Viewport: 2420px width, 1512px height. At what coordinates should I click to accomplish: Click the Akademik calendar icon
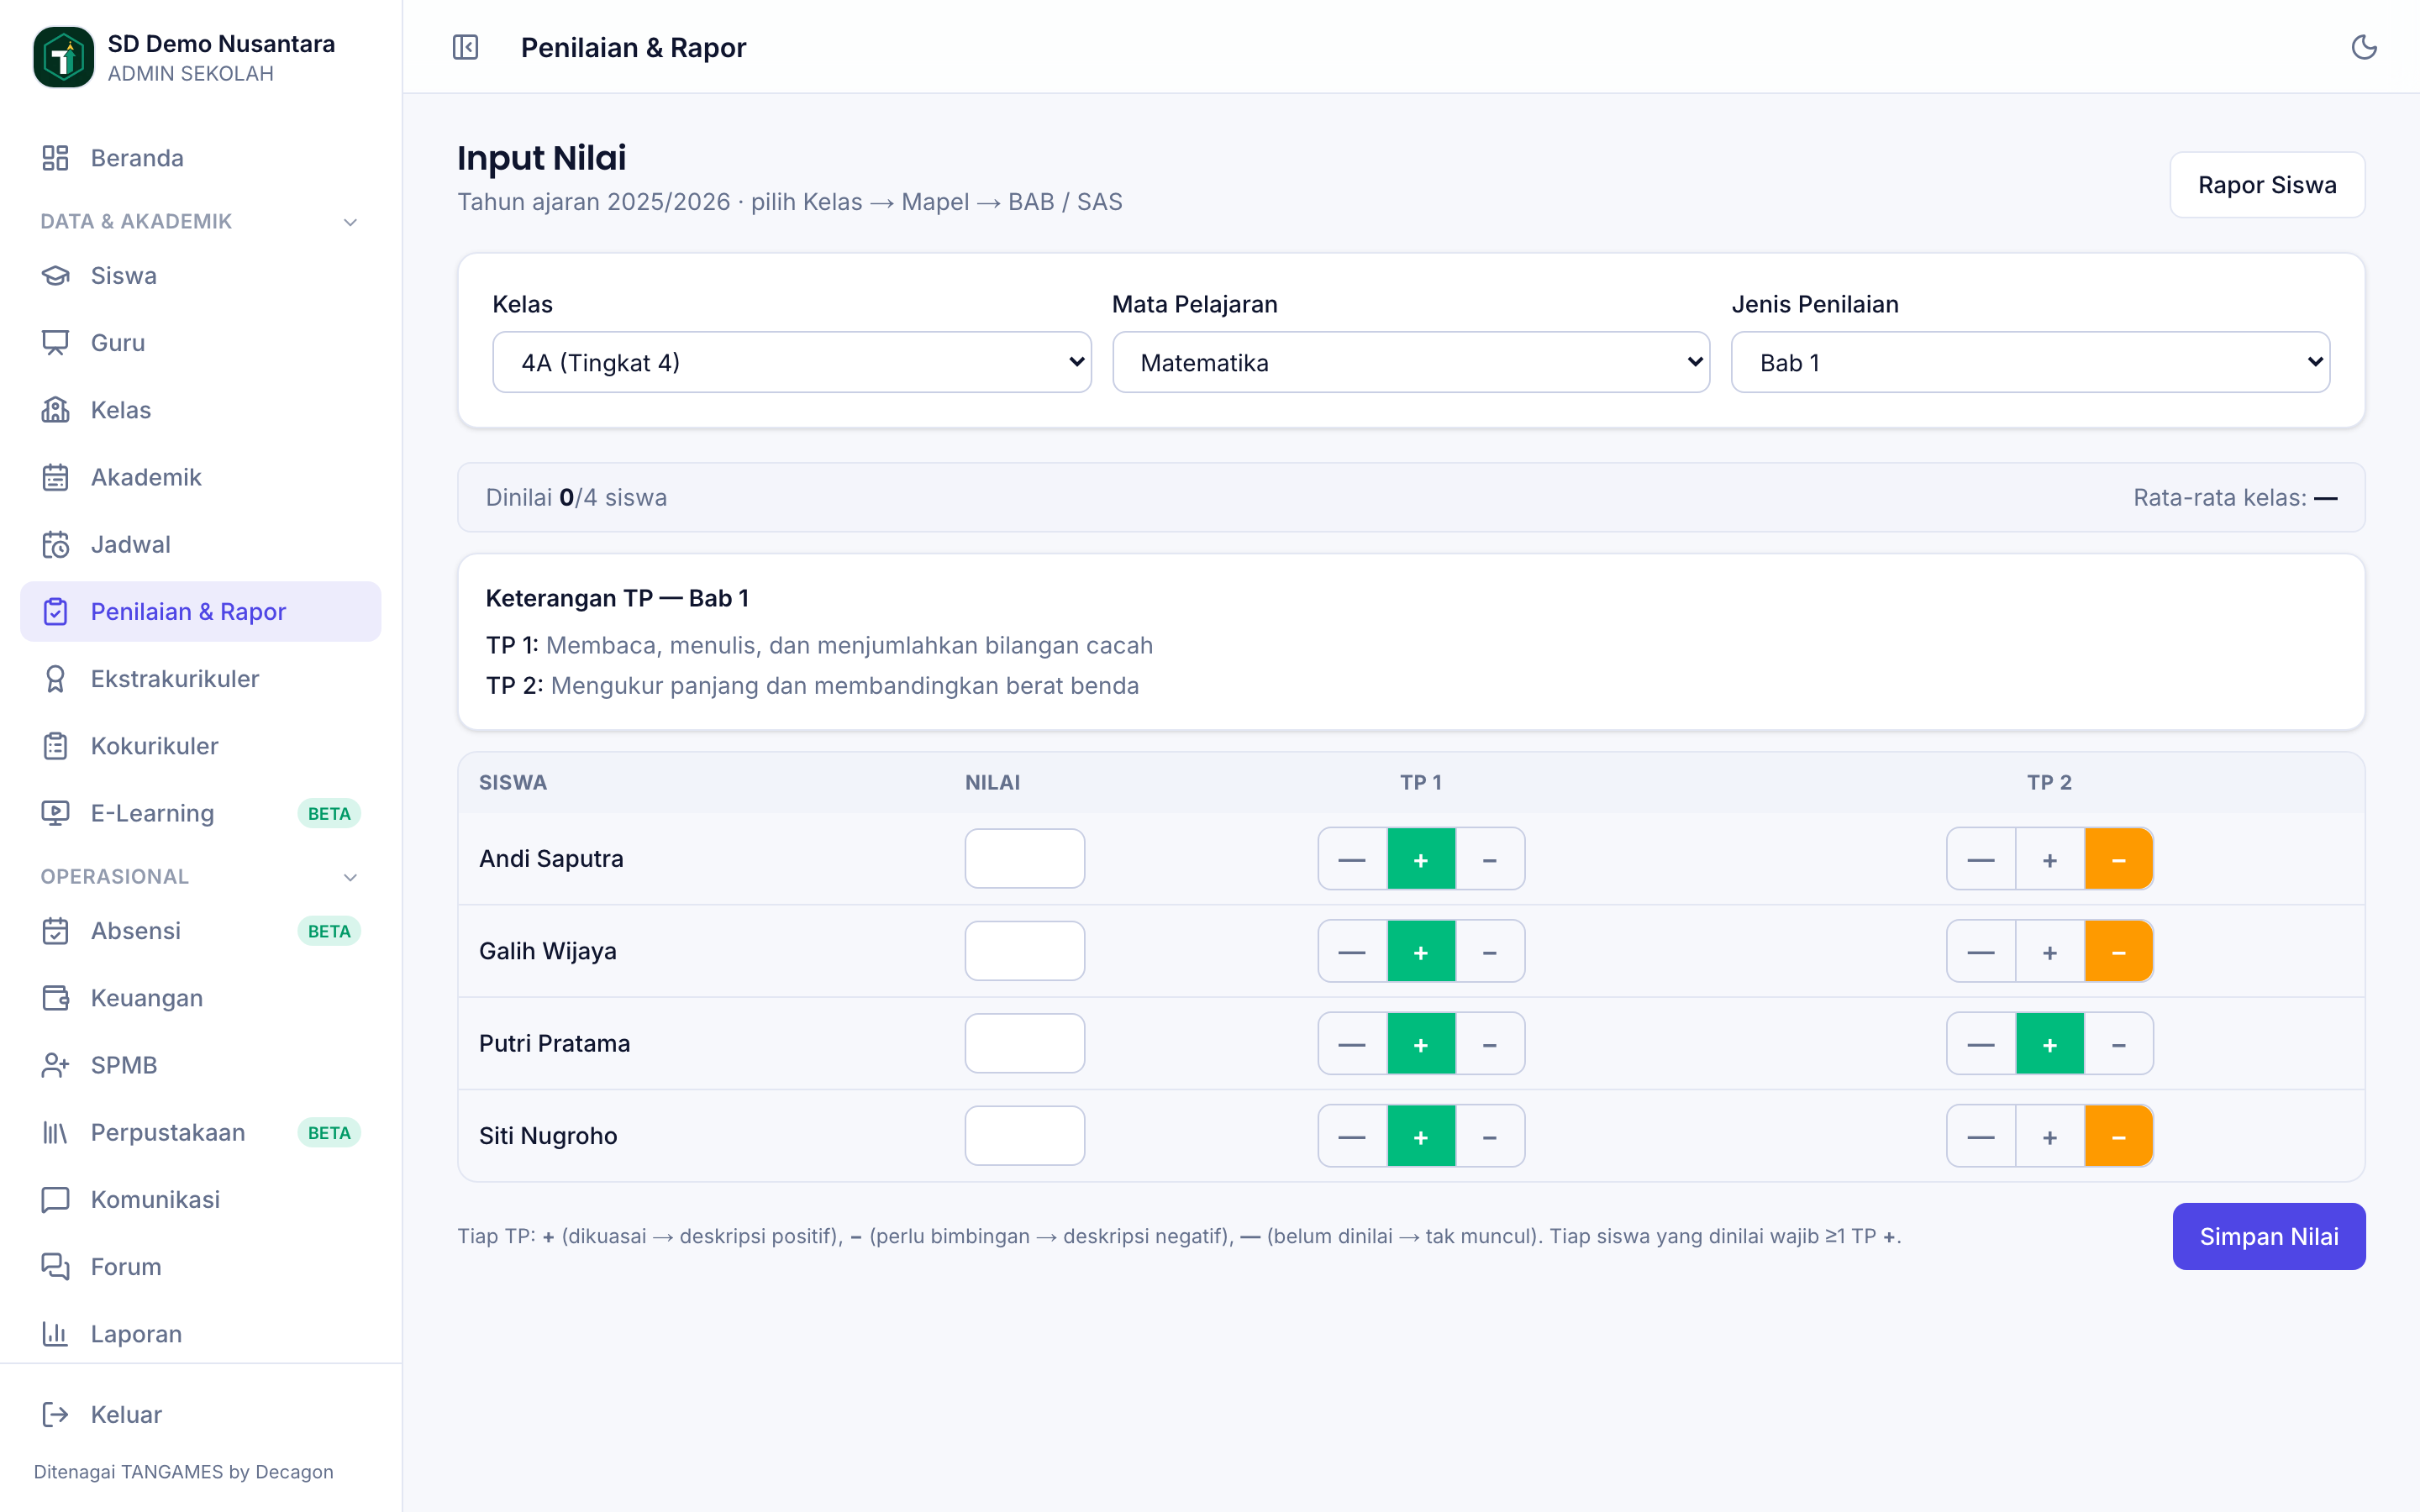[x=55, y=477]
